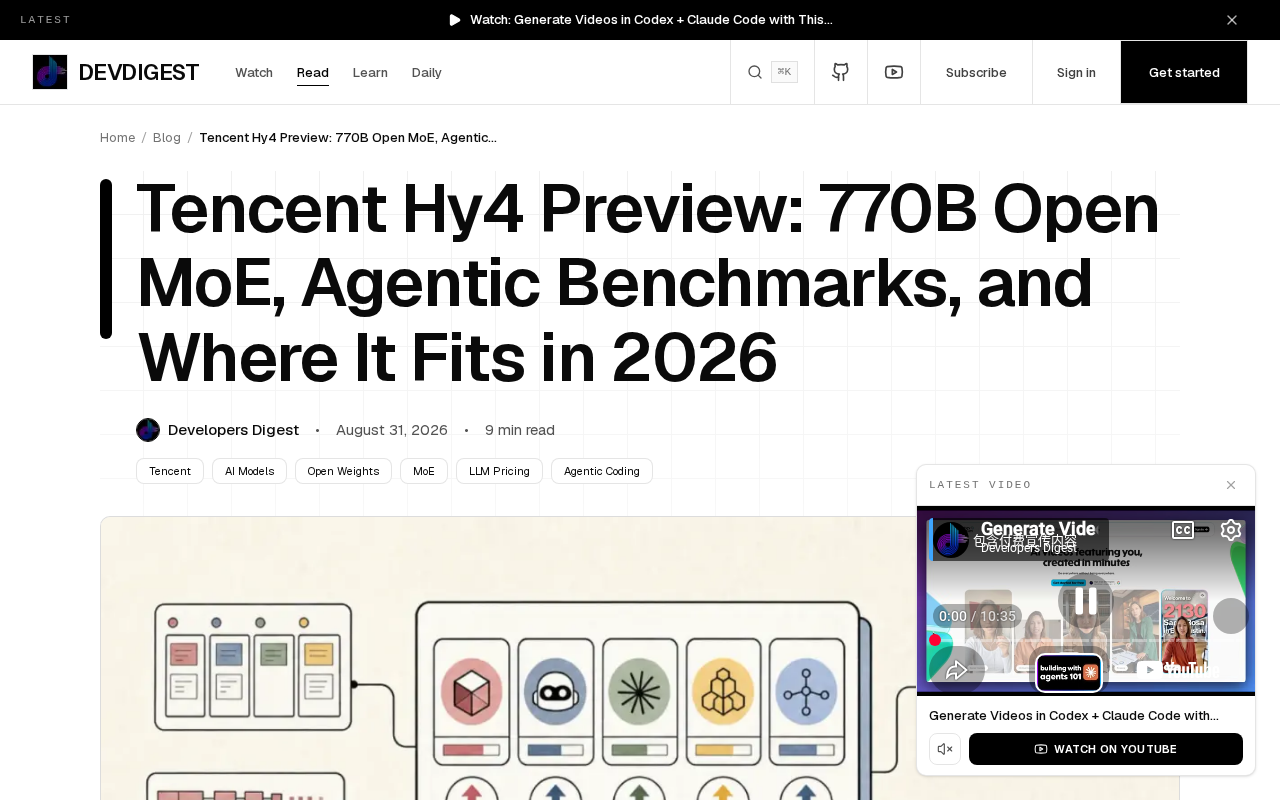Open the YouTube logo in player
The width and height of the screenshot is (1280, 800).
[x=1180, y=668]
